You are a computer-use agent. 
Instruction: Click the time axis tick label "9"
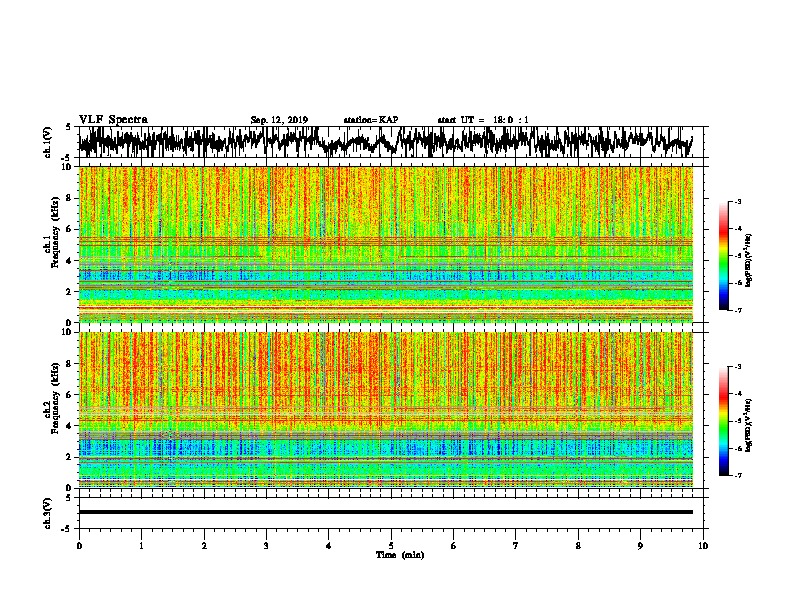click(x=640, y=546)
